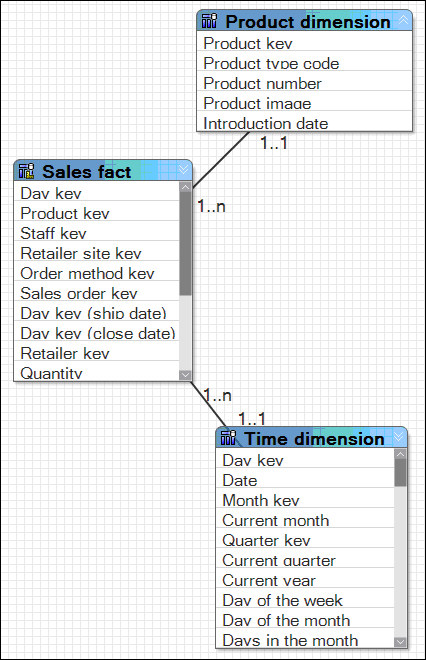Screen dimensions: 426x660
Task: Select relationship line to Product dimension
Action: 221,160
